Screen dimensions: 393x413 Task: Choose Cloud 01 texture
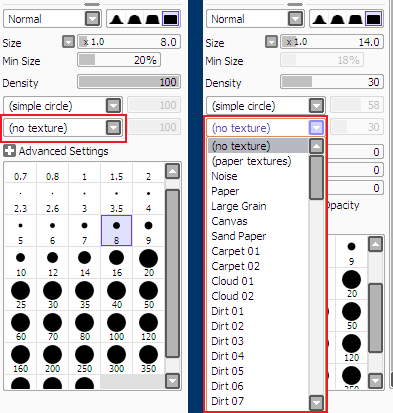258,281
